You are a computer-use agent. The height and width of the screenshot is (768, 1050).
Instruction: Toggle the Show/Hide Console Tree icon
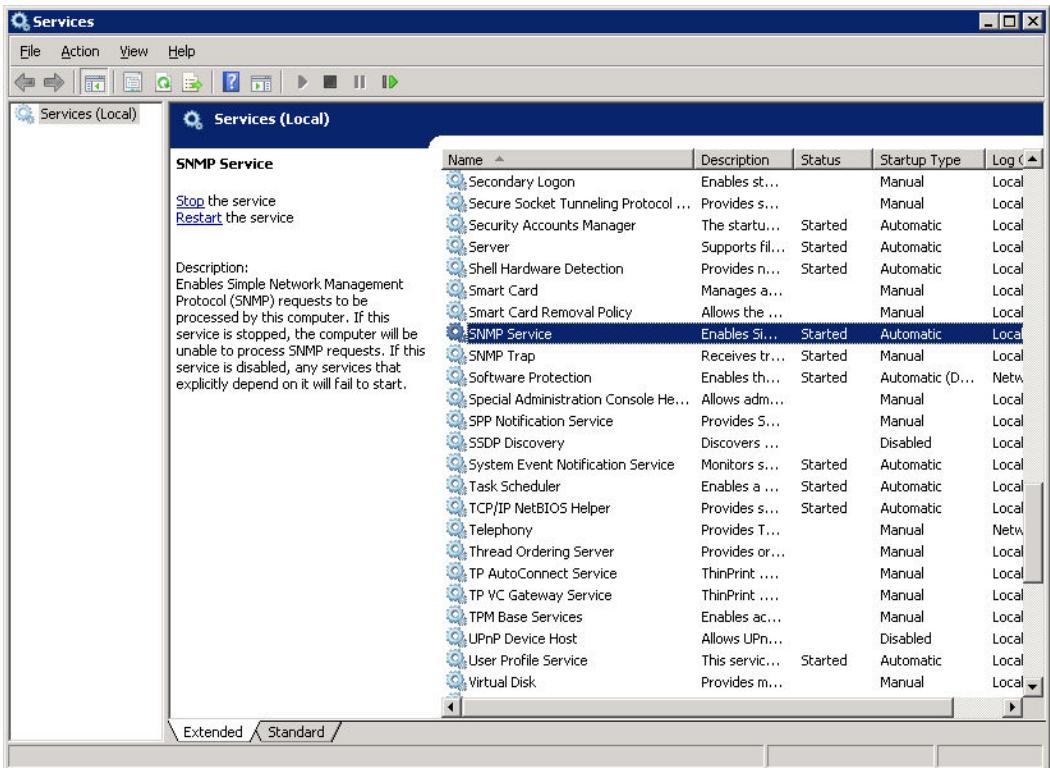tap(94, 83)
